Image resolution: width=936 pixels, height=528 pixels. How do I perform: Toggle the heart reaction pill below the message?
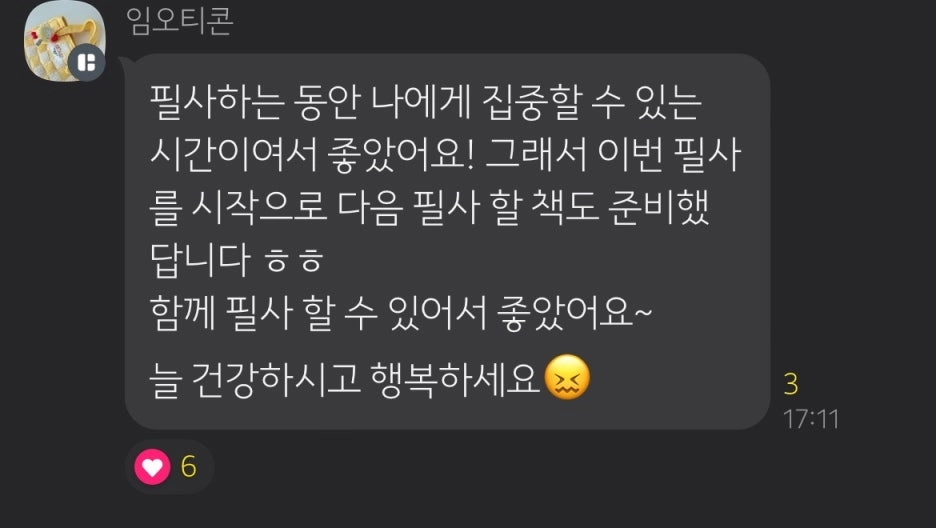(169, 467)
